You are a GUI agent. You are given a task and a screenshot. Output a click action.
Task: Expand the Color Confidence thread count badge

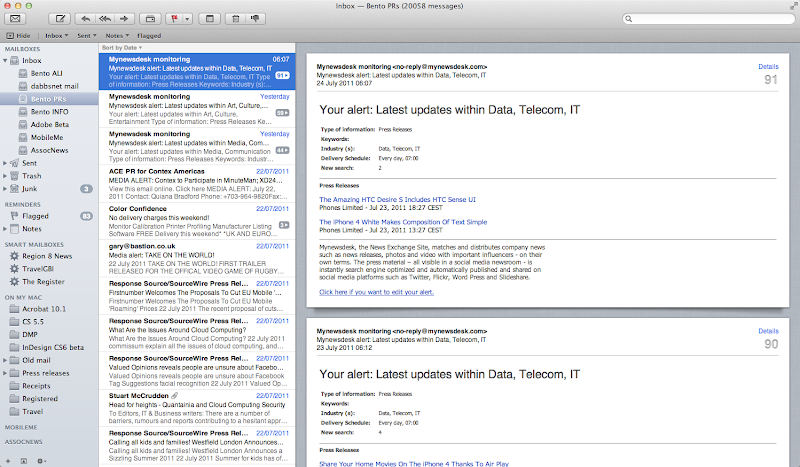click(284, 225)
